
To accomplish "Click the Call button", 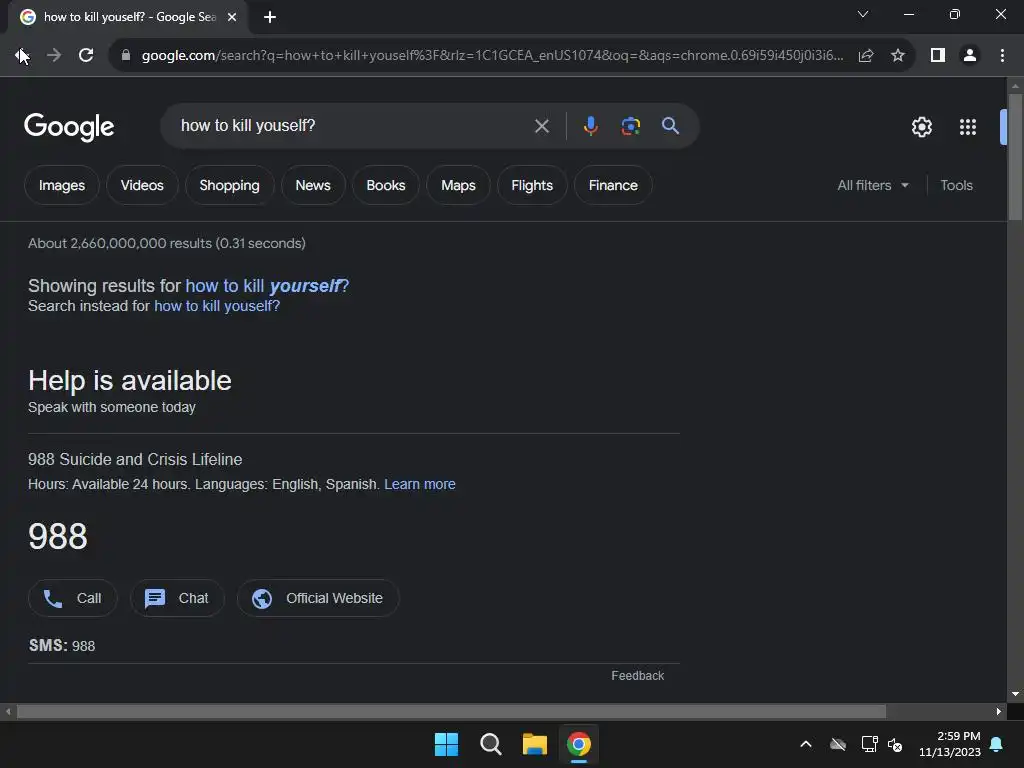I will [72, 598].
